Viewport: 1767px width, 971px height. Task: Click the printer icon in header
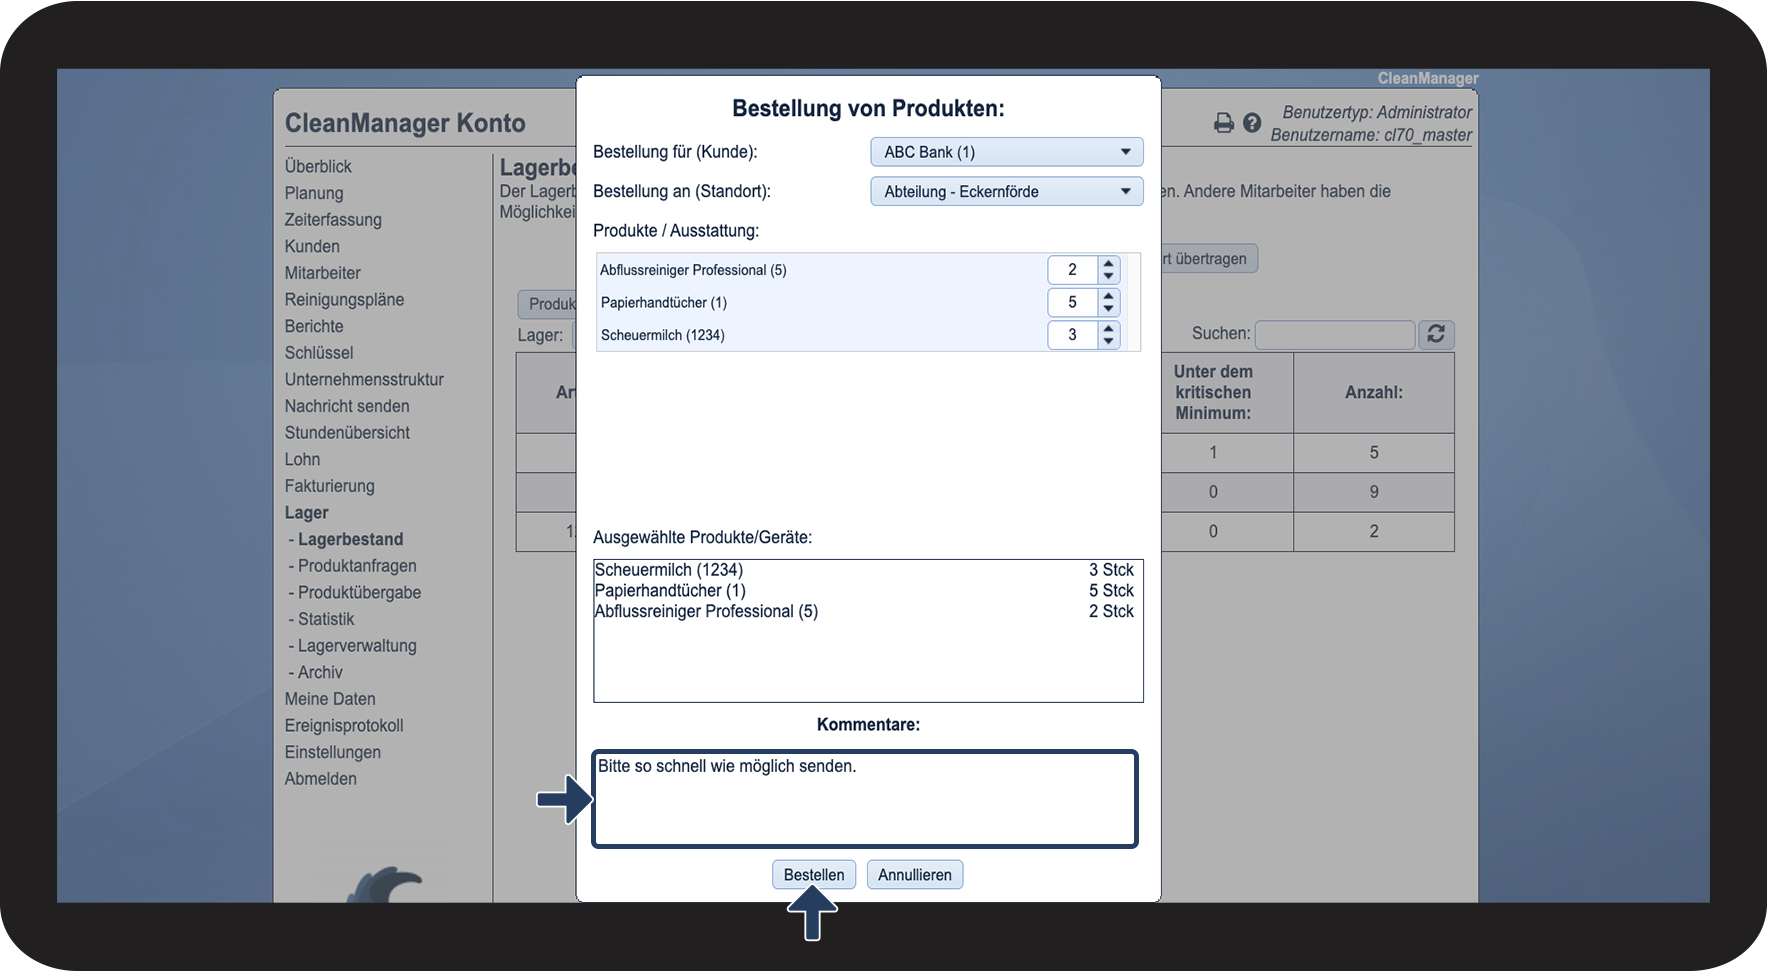click(1223, 123)
